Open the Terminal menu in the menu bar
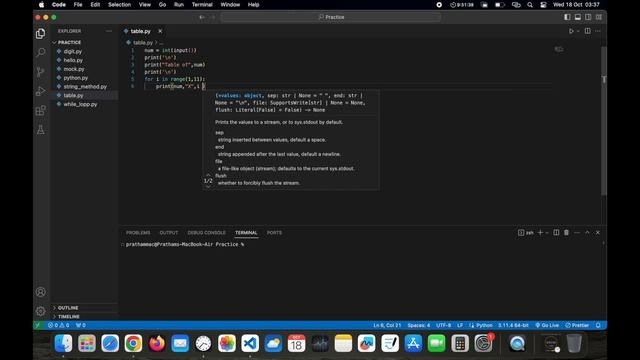Screen dimensions: 640x360 pos(202,4)
